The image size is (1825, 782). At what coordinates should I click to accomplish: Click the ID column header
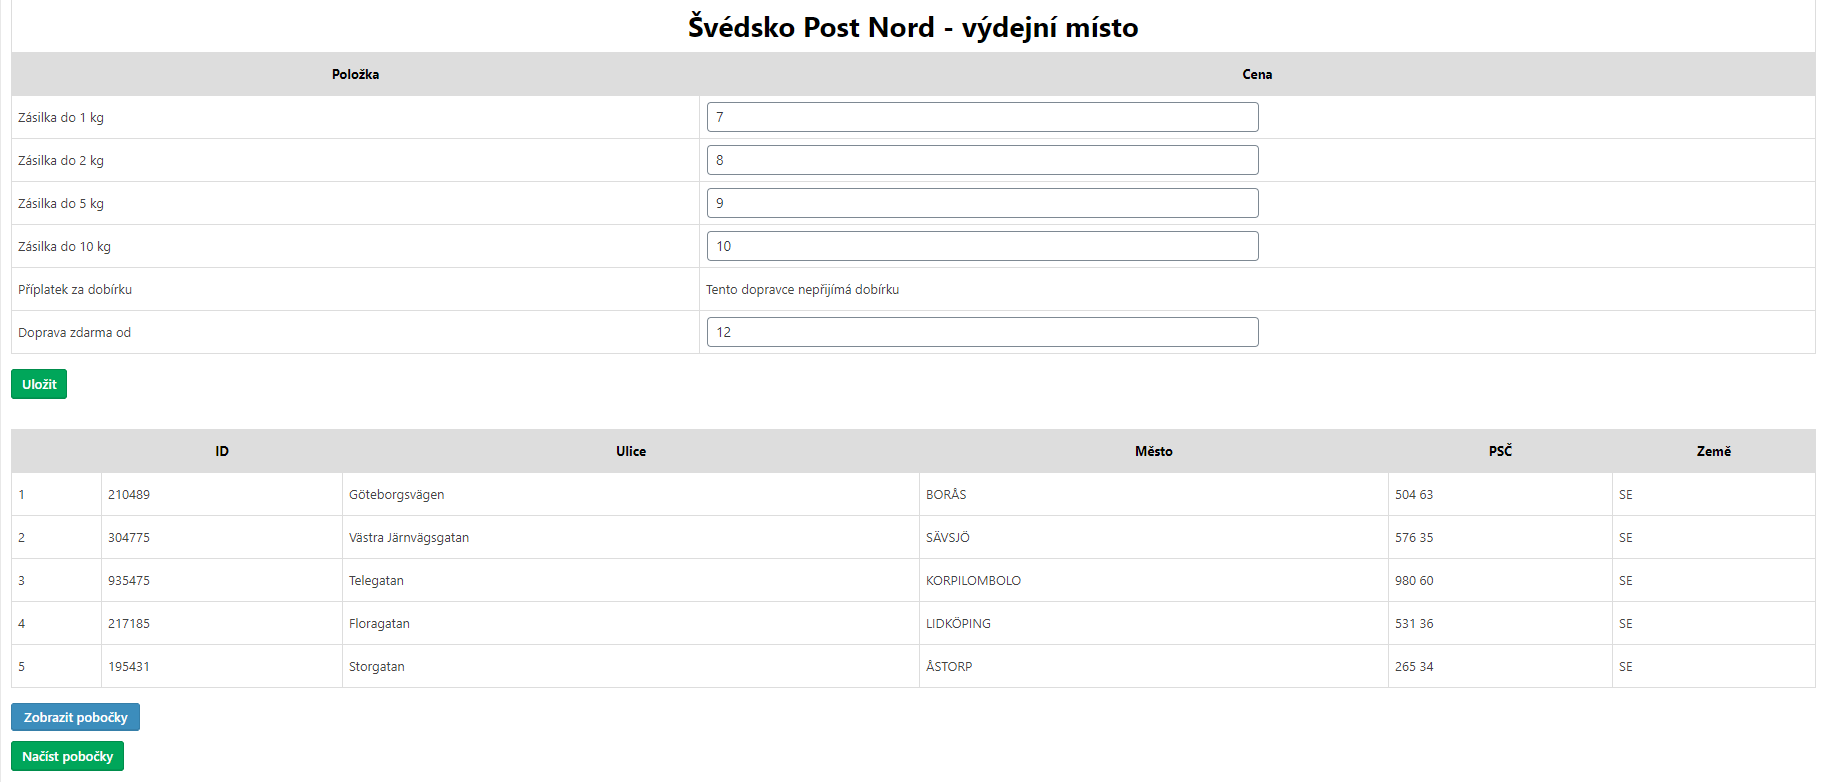click(222, 451)
